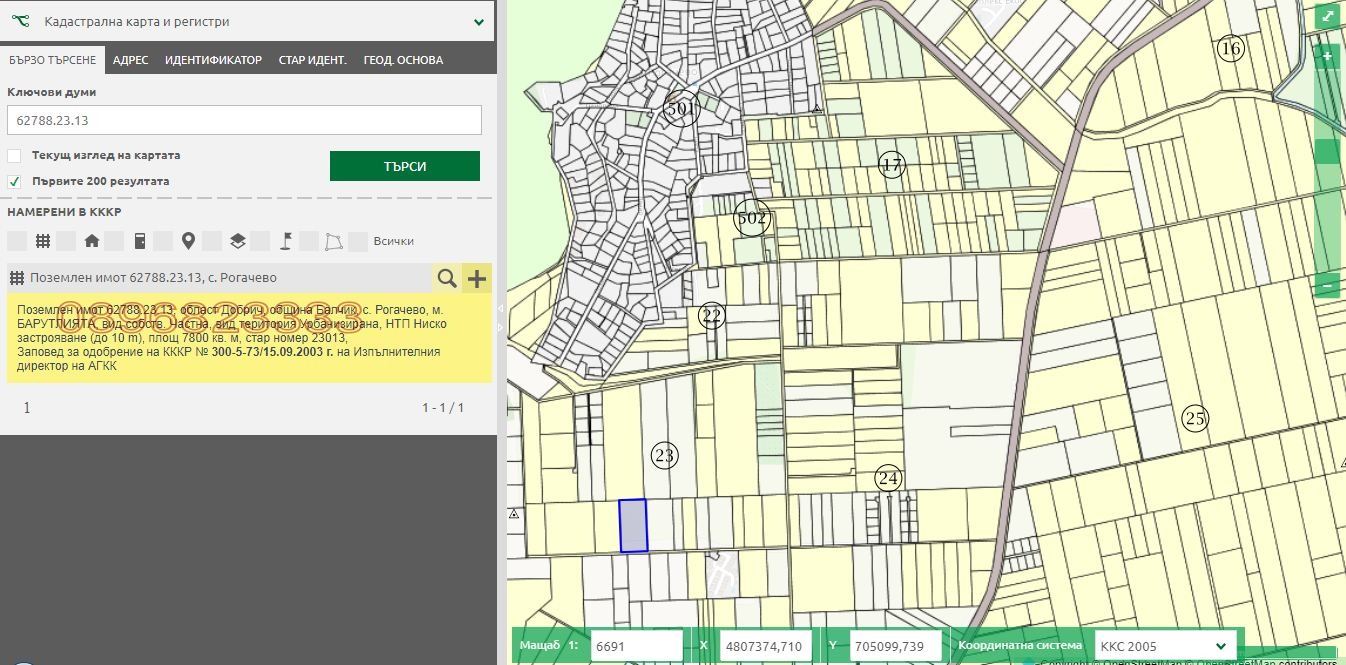Zoom in the map with plus button
The image size is (1346, 665).
click(1327, 57)
